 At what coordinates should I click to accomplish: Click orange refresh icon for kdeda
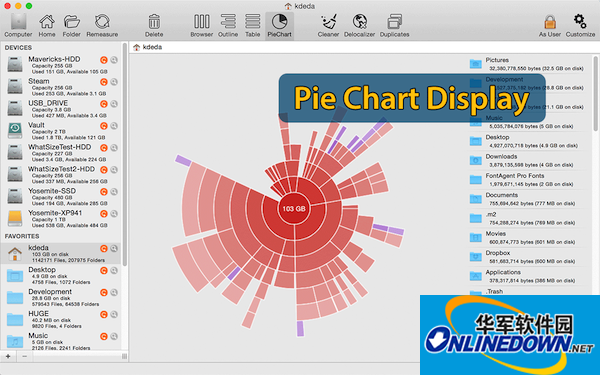[104, 249]
